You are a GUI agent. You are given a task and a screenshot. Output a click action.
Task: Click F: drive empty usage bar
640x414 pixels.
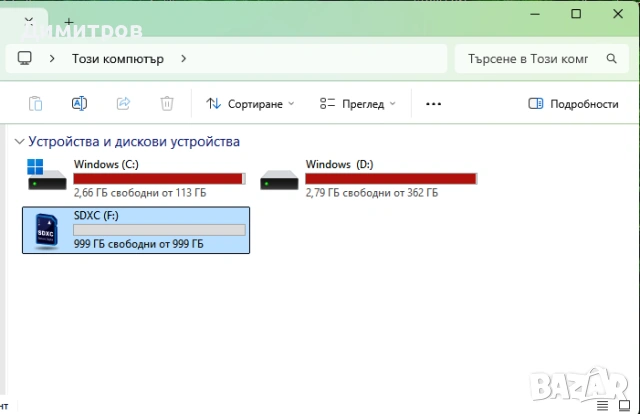point(160,230)
